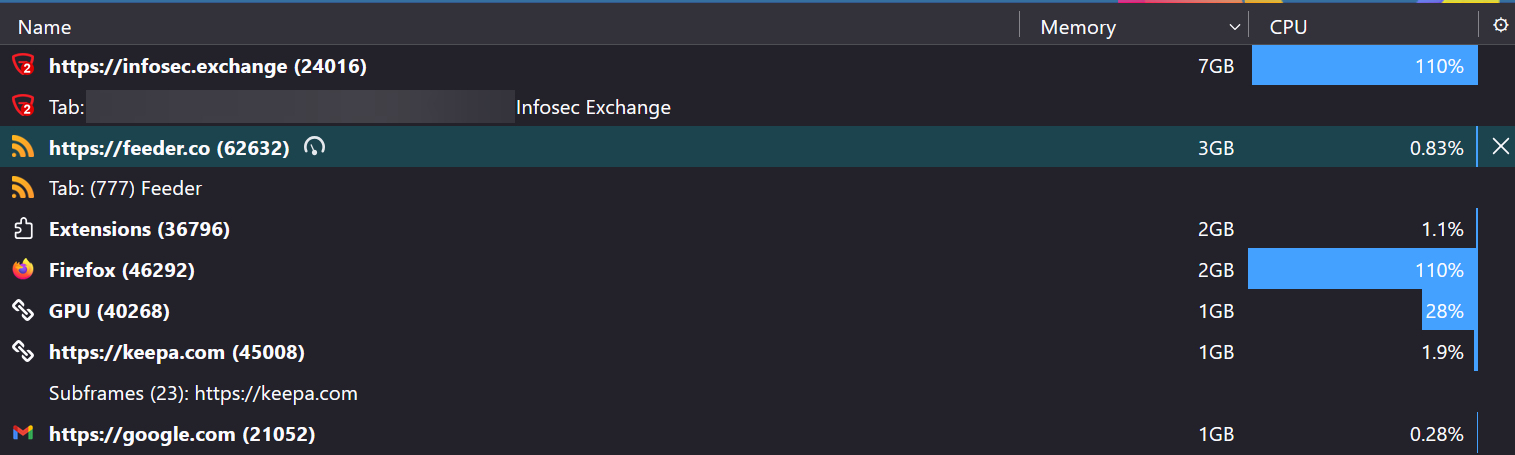This screenshot has width=1515, height=455.
Task: Sort processes by CPU column
Action: pos(1288,27)
